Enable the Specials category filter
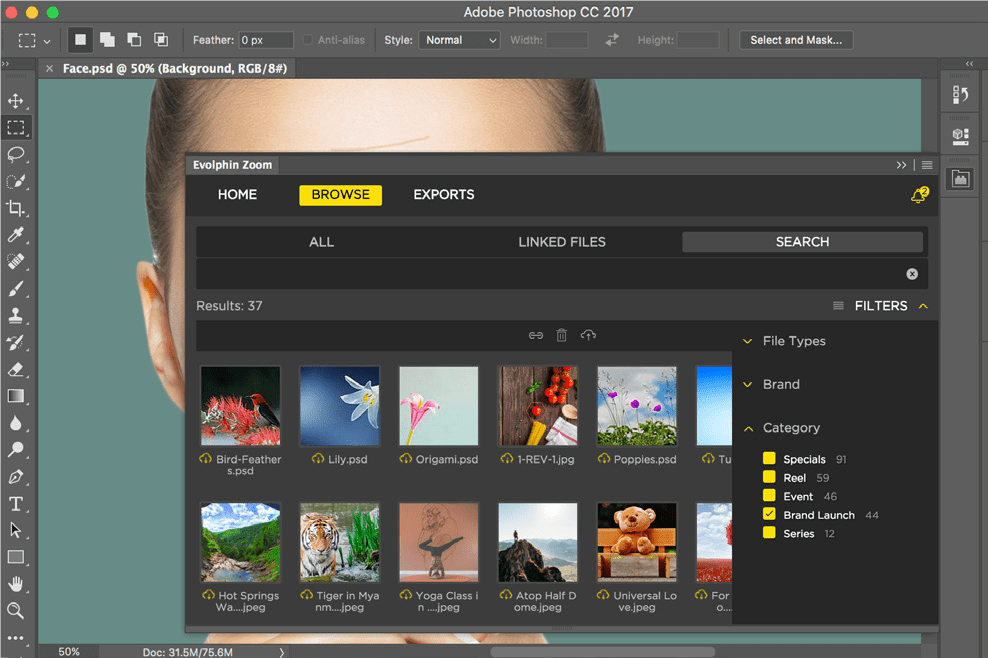The width and height of the screenshot is (988, 658). coord(769,458)
